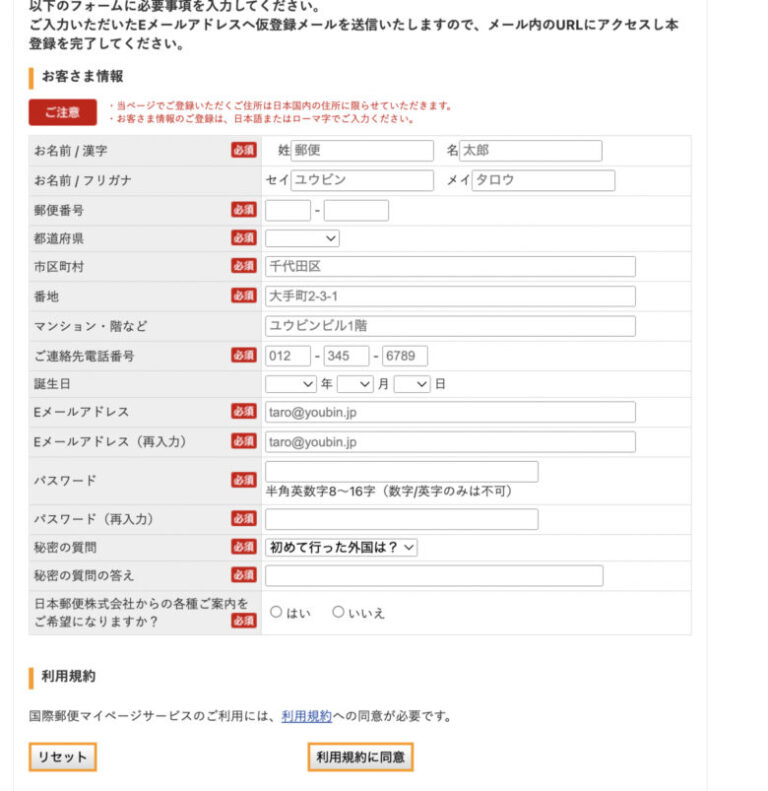Click the 名 kanji given name field
Image resolution: width=768 pixels, height=791 pixels.
pyautogui.click(x=530, y=151)
